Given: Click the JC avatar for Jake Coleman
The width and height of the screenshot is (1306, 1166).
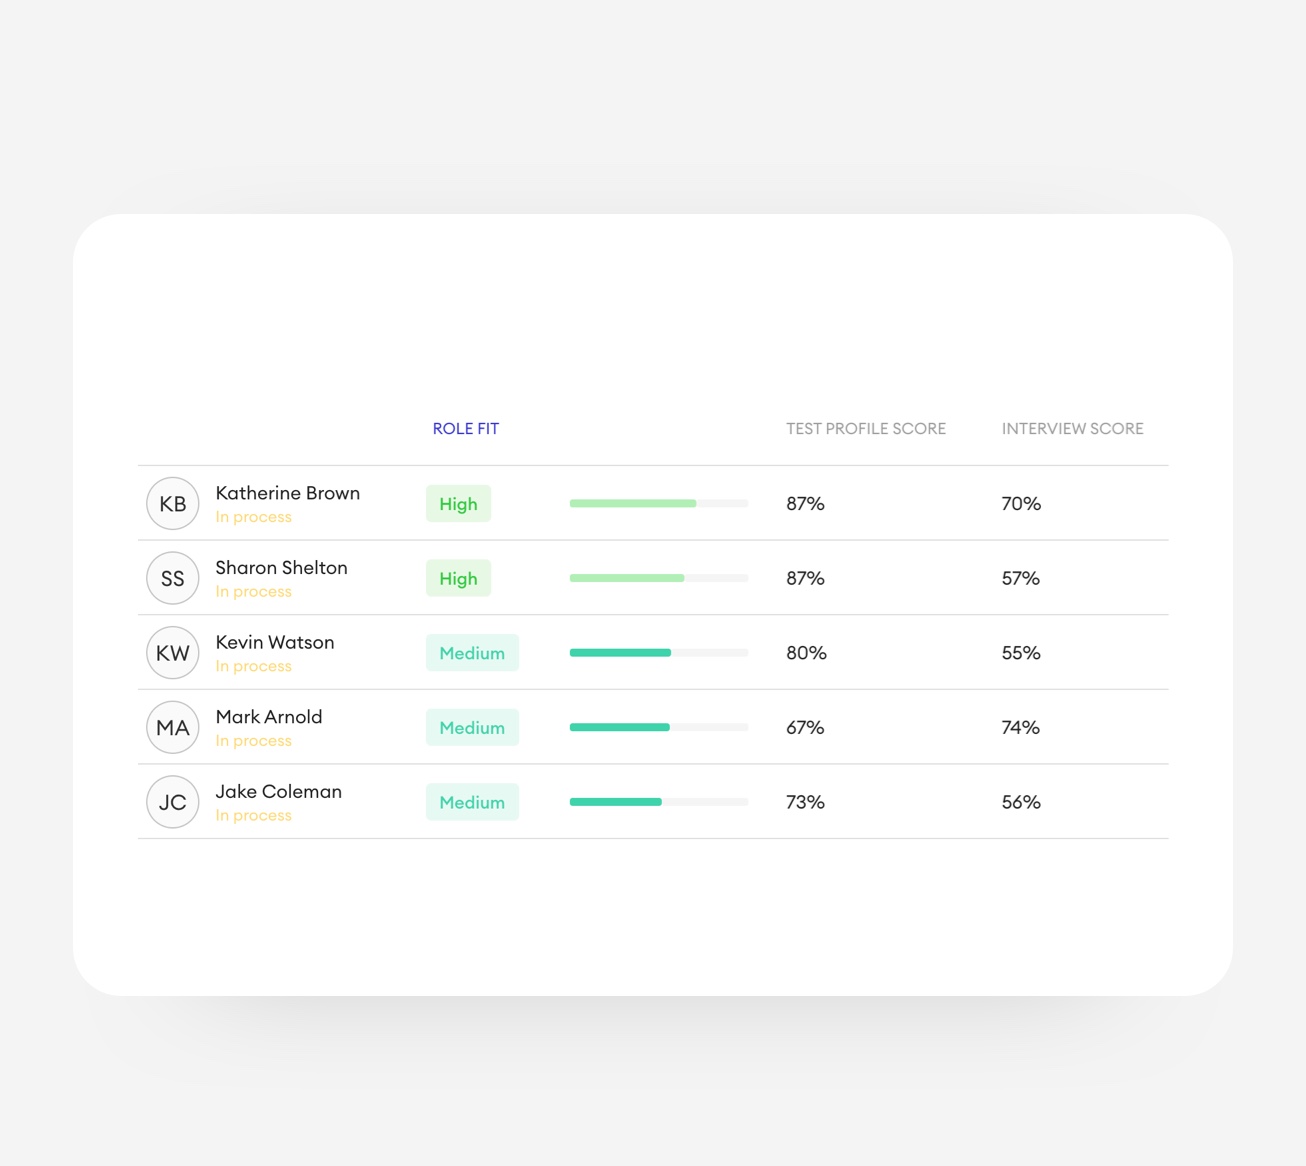Looking at the screenshot, I should point(173,802).
